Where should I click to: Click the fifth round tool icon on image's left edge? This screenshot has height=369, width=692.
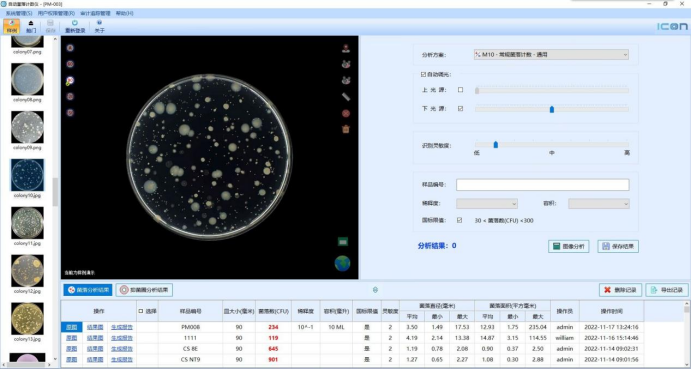[x=70, y=113]
